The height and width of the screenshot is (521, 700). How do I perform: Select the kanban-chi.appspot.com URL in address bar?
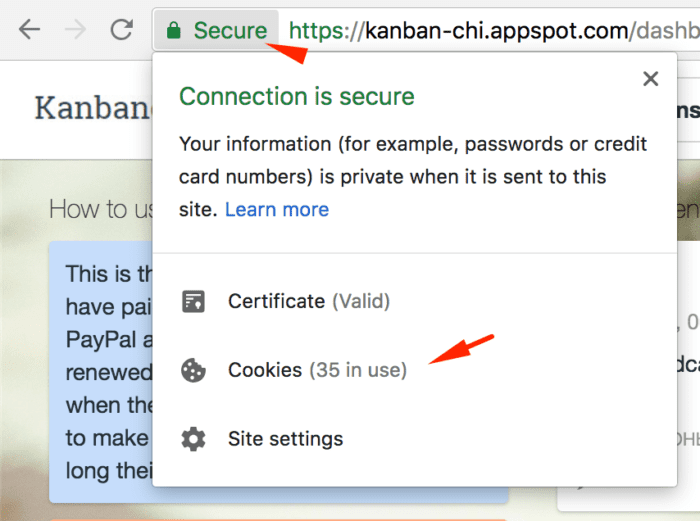coord(493,30)
